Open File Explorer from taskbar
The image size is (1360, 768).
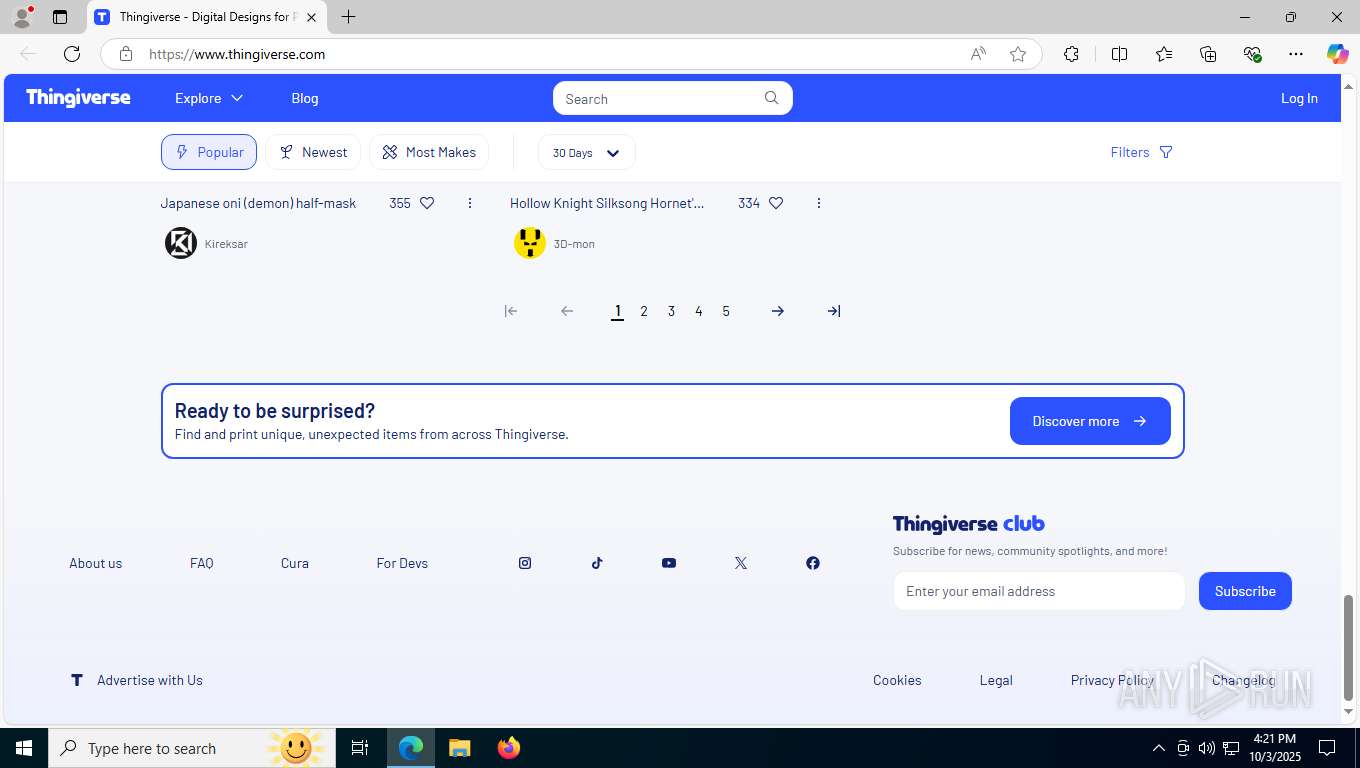(459, 748)
